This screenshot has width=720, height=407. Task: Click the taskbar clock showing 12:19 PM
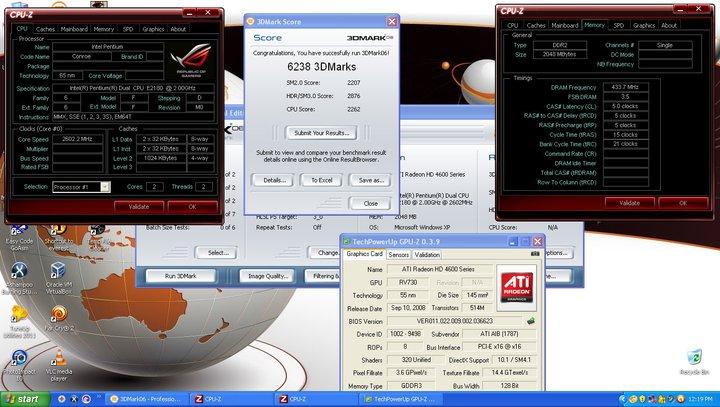700,399
